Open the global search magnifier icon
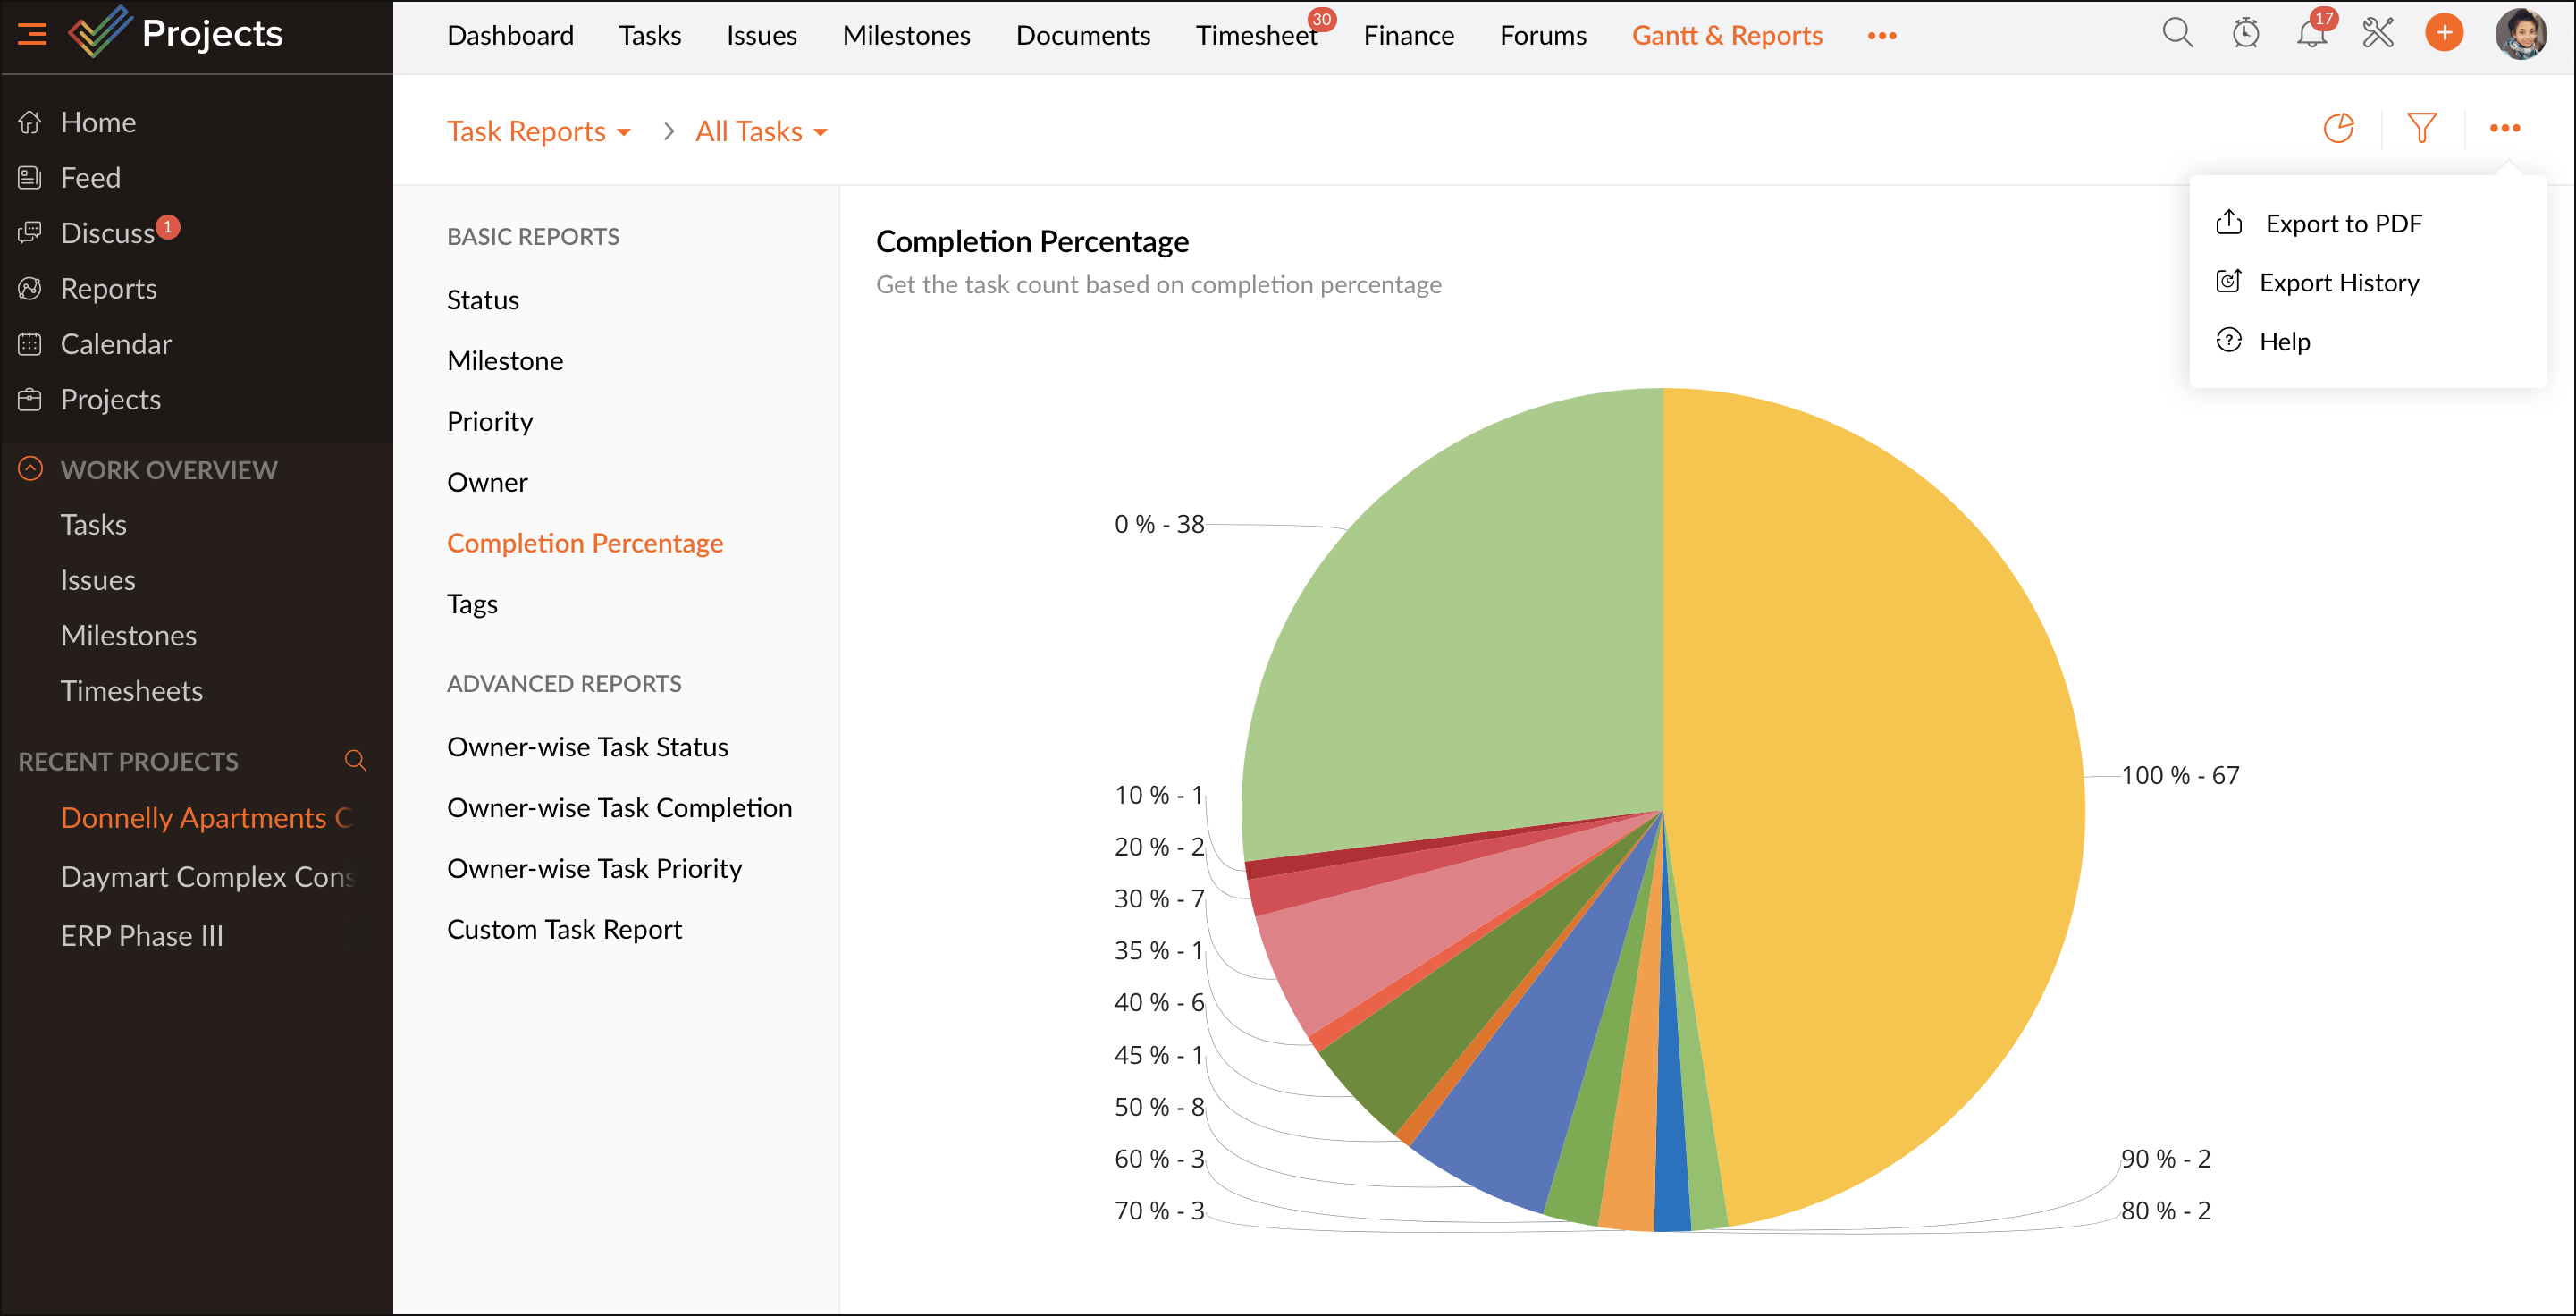Viewport: 2576px width, 1316px height. tap(2176, 34)
